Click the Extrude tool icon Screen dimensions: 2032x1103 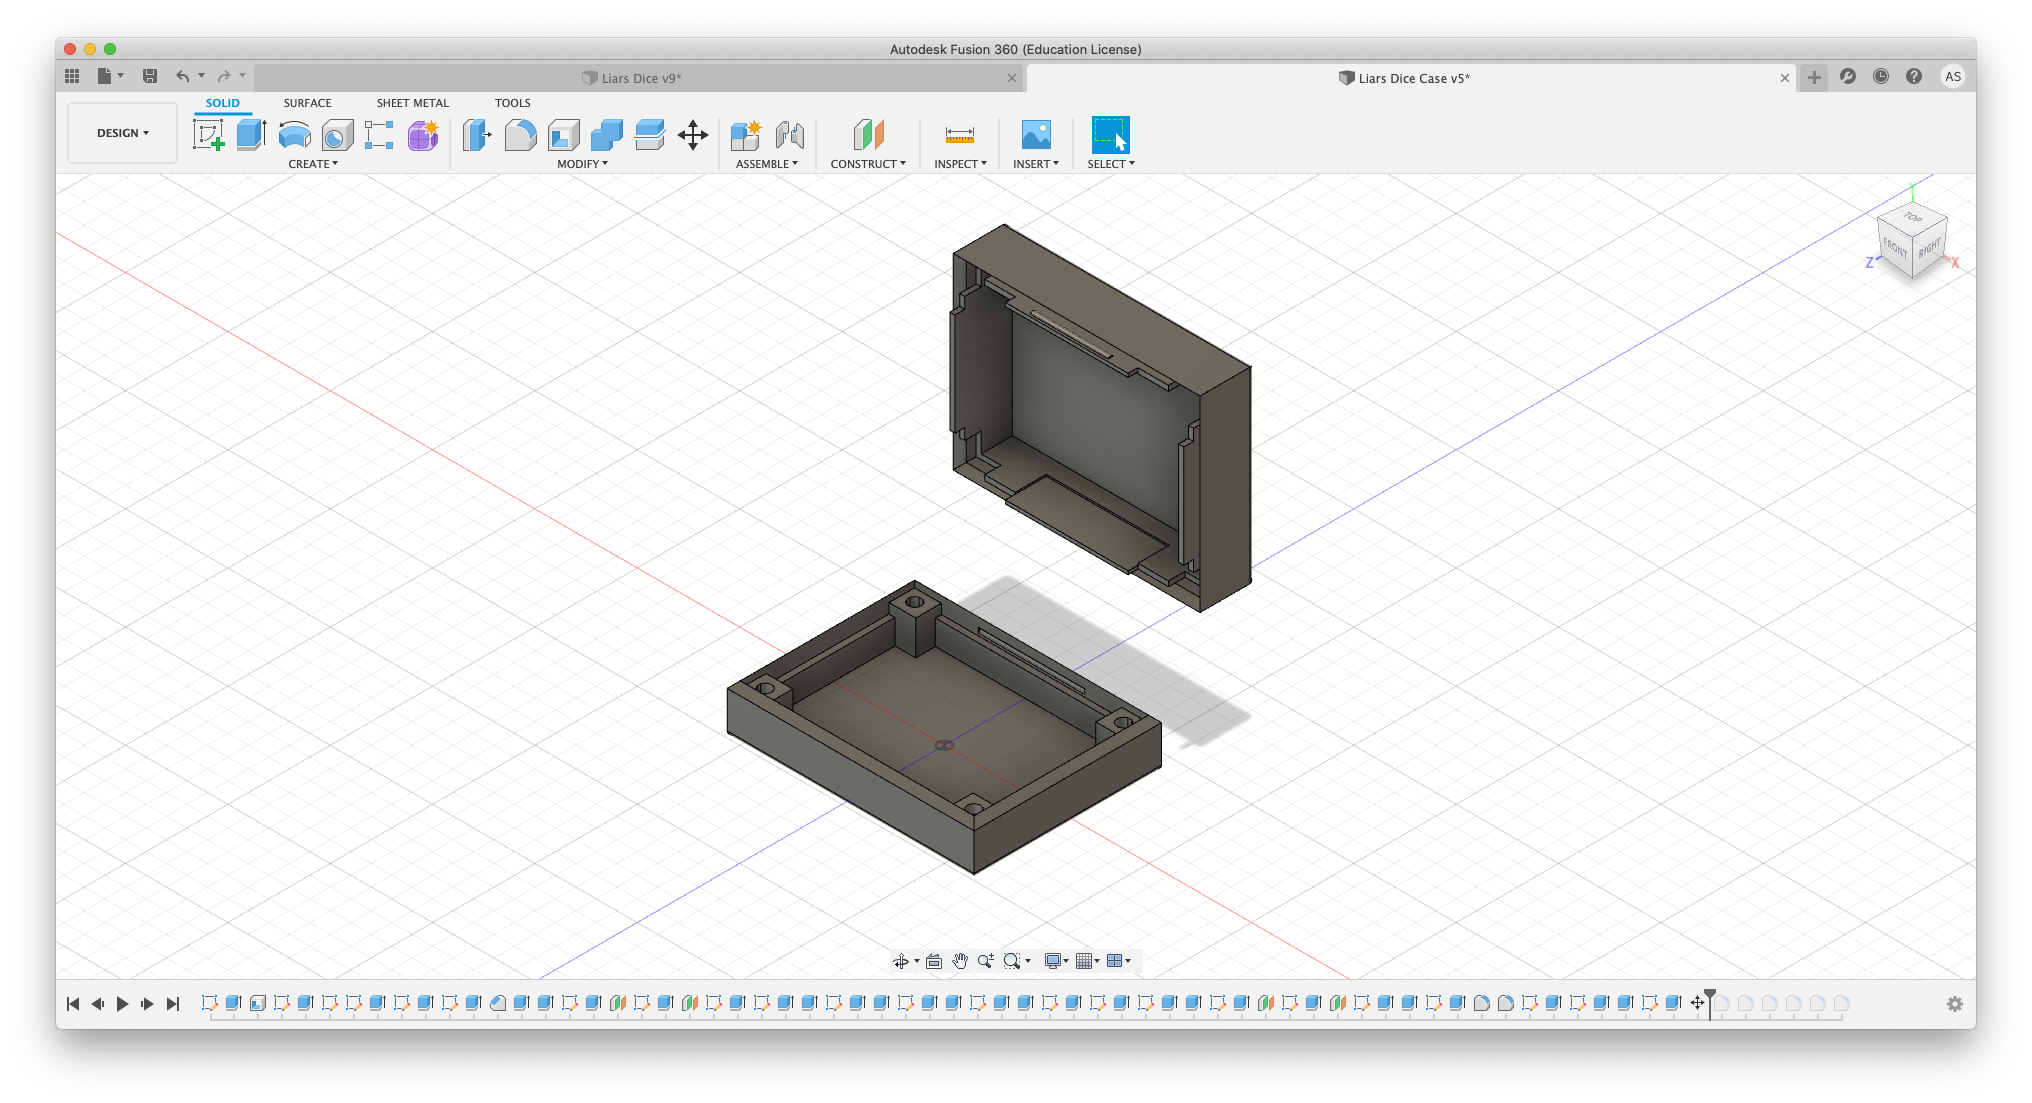[x=251, y=135]
